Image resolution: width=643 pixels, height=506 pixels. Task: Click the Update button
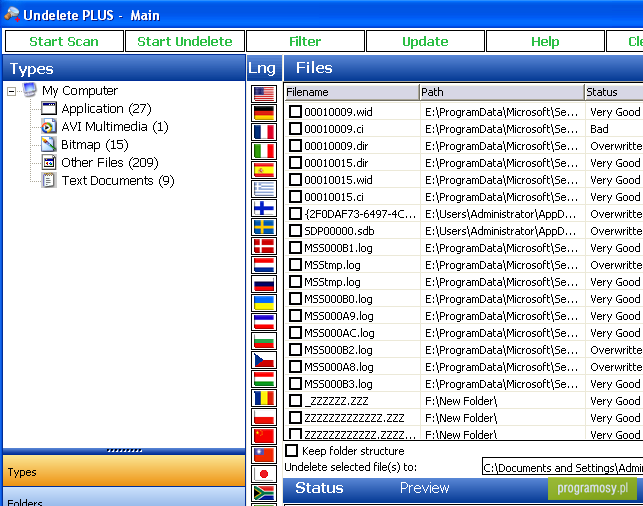425,41
